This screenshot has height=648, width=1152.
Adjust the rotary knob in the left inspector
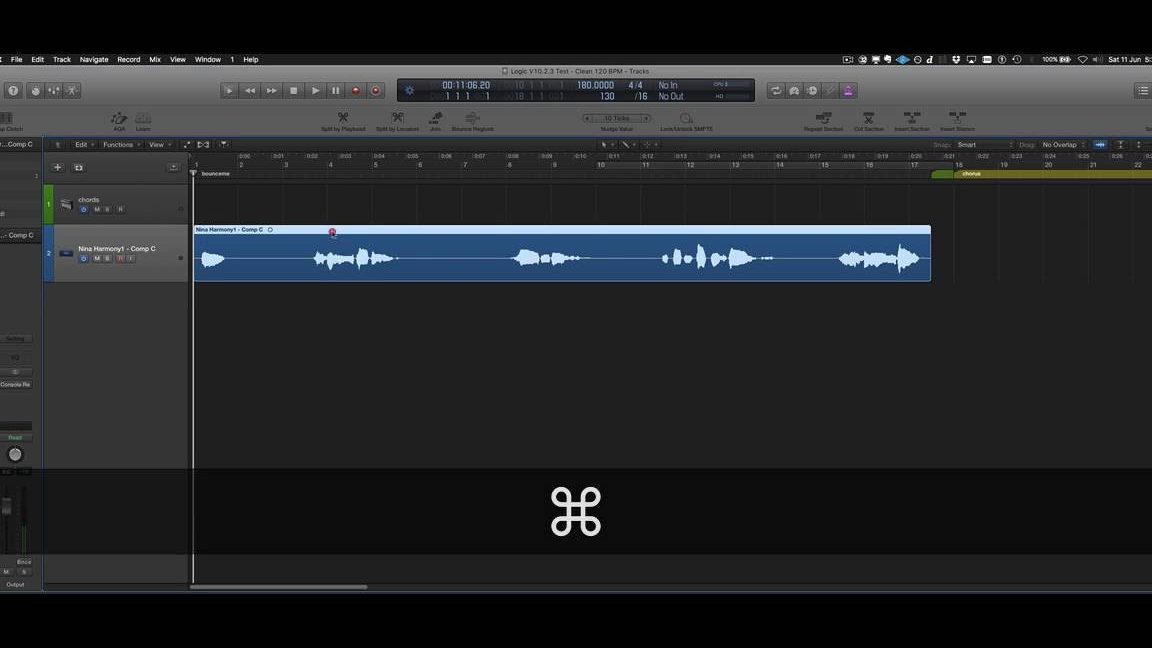coord(15,454)
